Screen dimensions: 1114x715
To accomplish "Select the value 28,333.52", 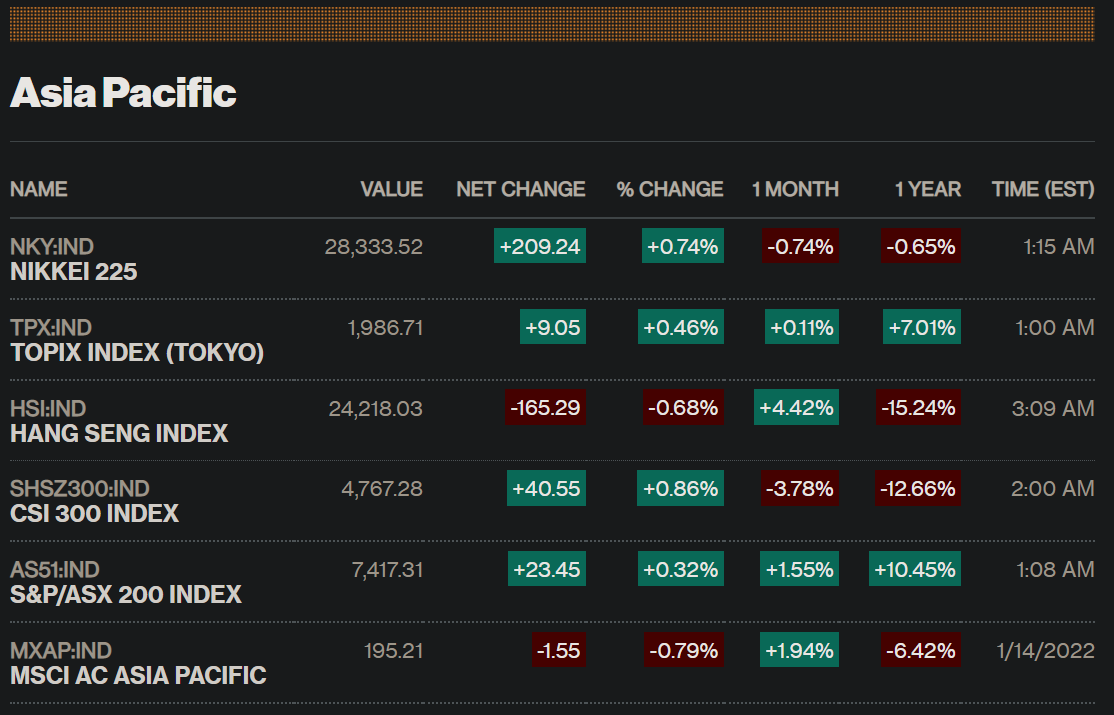I will click(x=374, y=247).
